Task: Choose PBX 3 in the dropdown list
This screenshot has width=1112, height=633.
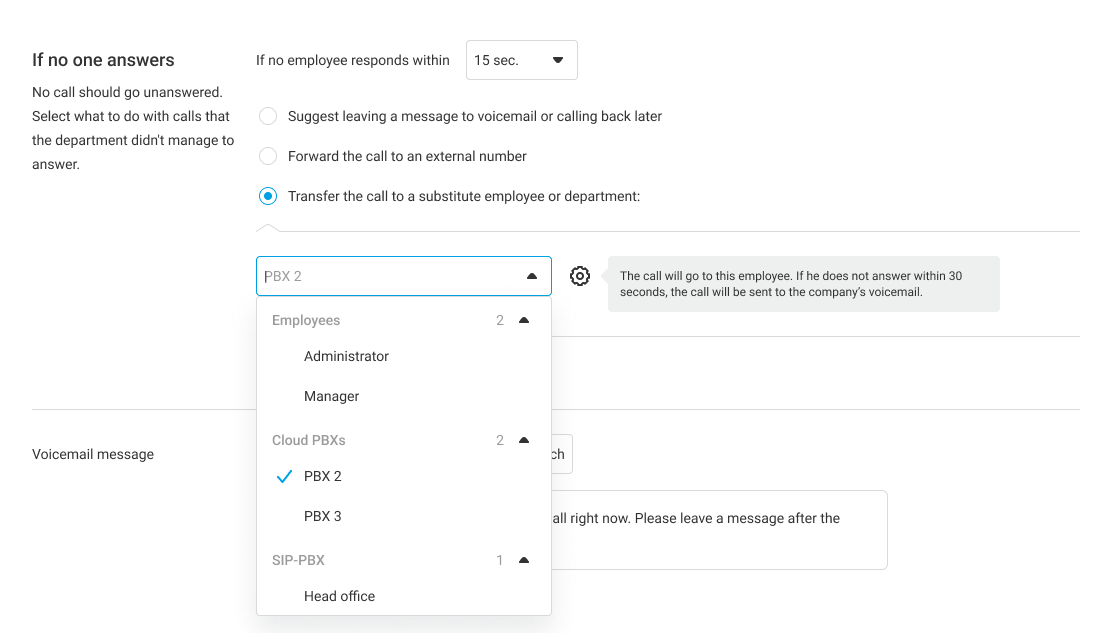Action: tap(323, 517)
